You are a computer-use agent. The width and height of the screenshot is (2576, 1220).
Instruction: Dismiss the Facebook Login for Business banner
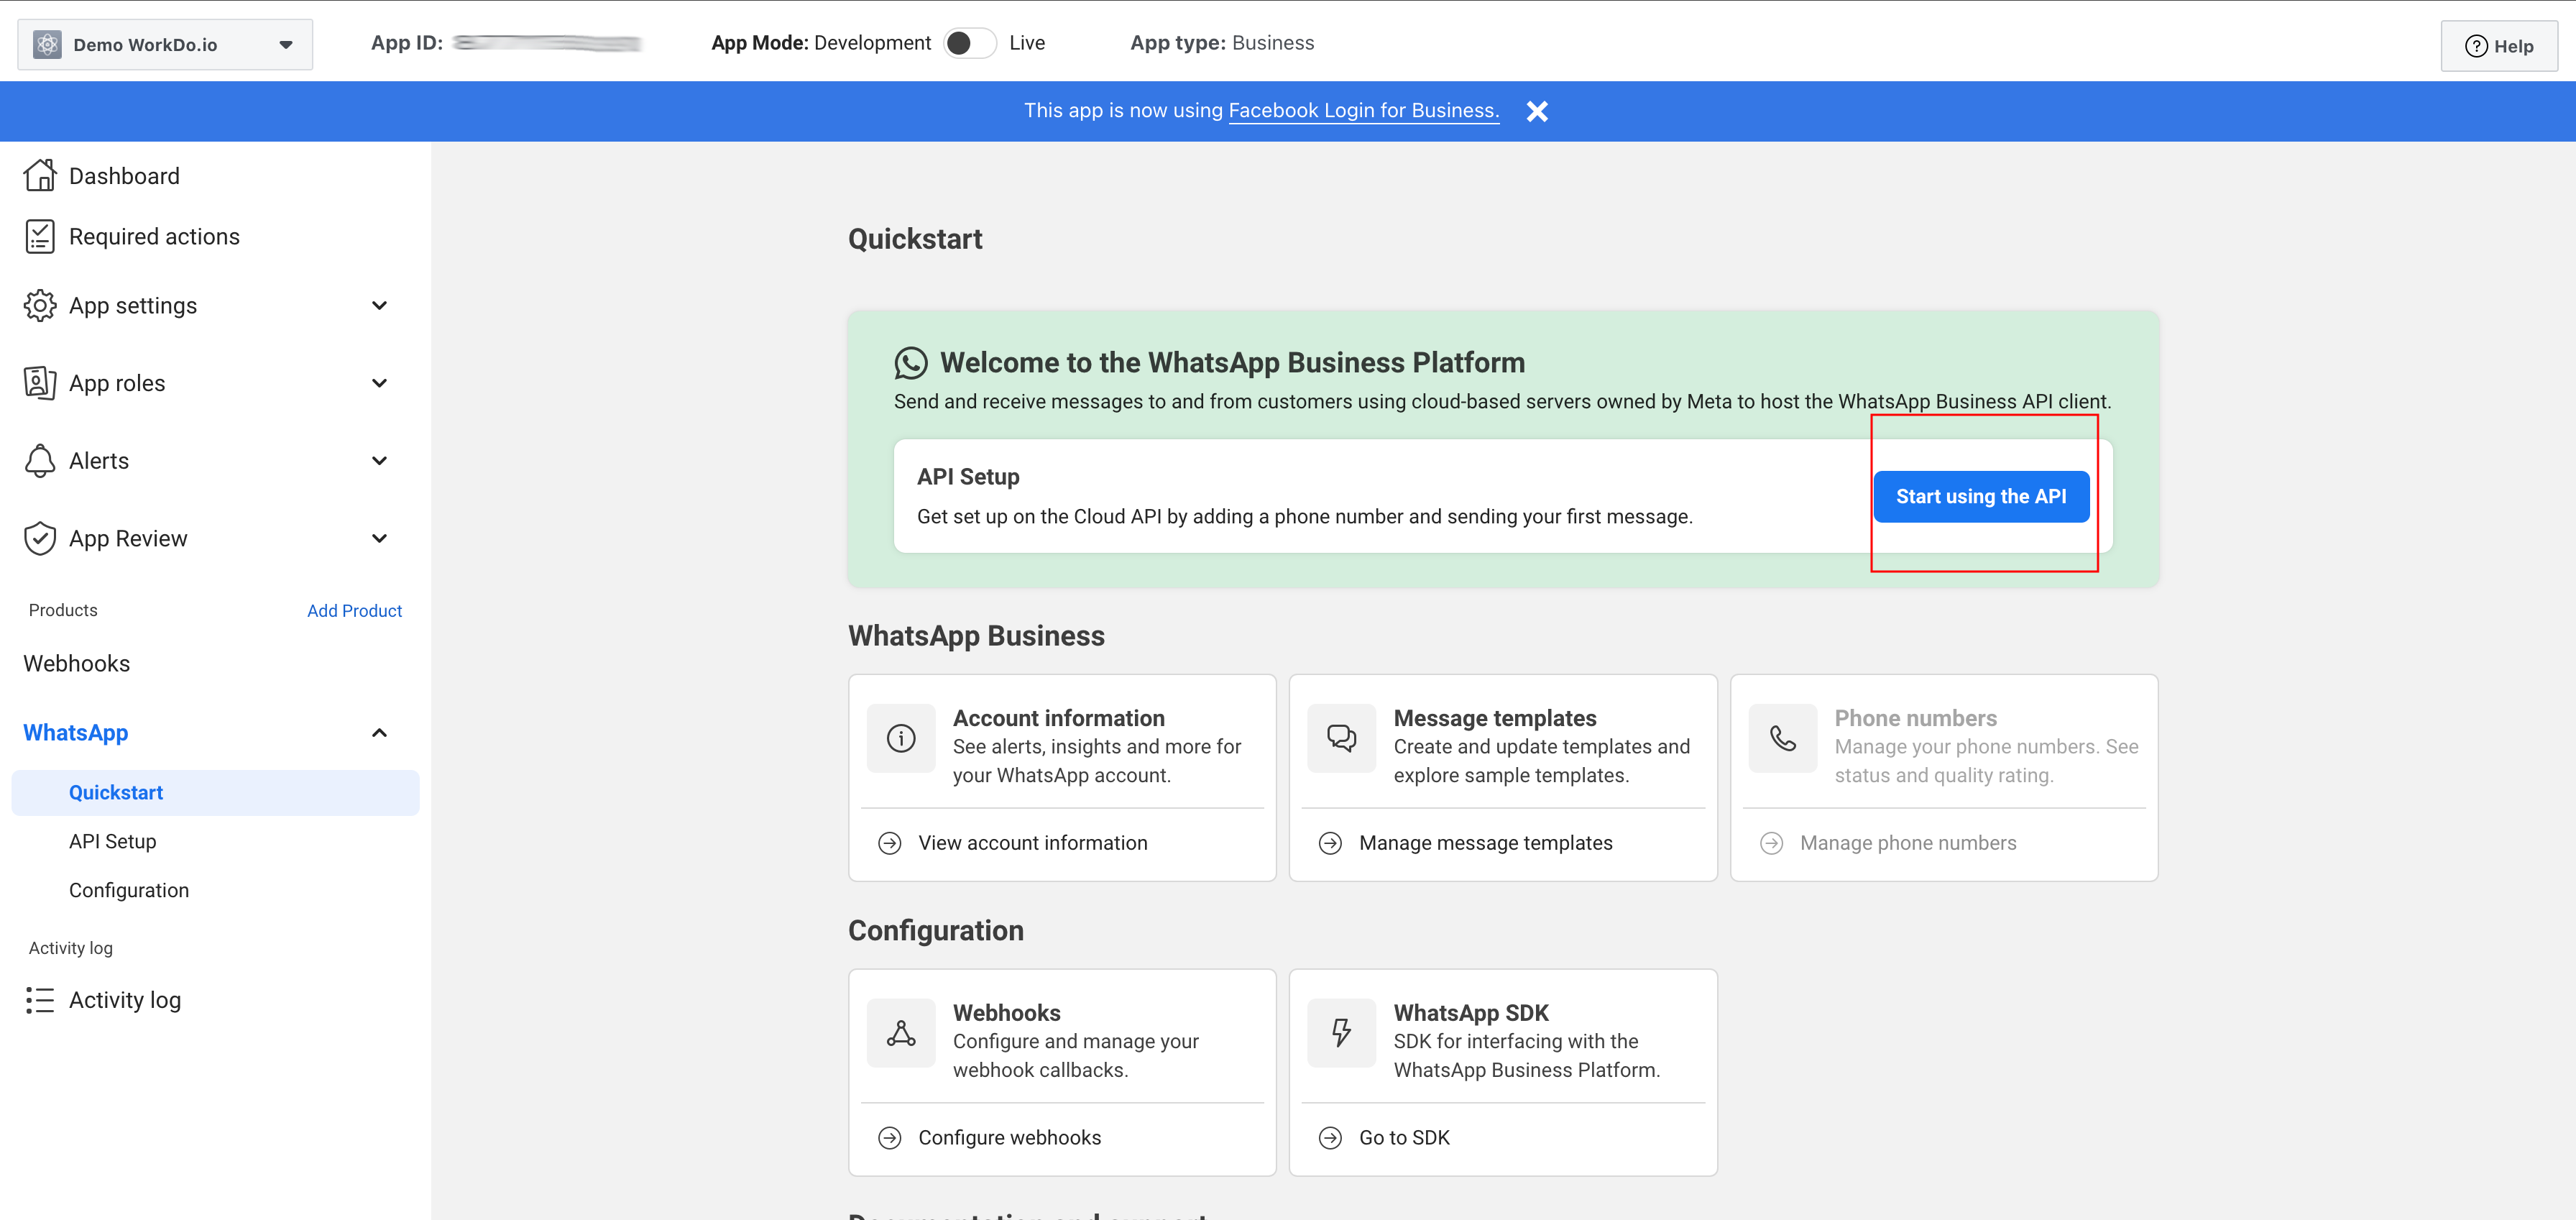tap(1536, 110)
